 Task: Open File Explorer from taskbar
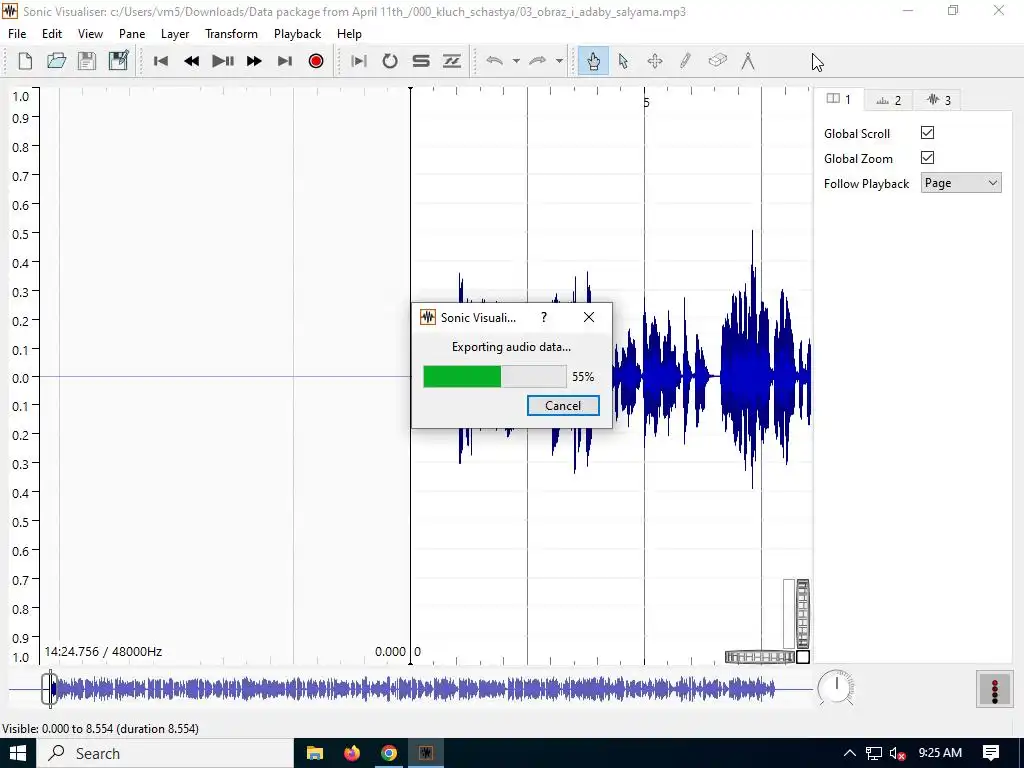tap(315, 753)
